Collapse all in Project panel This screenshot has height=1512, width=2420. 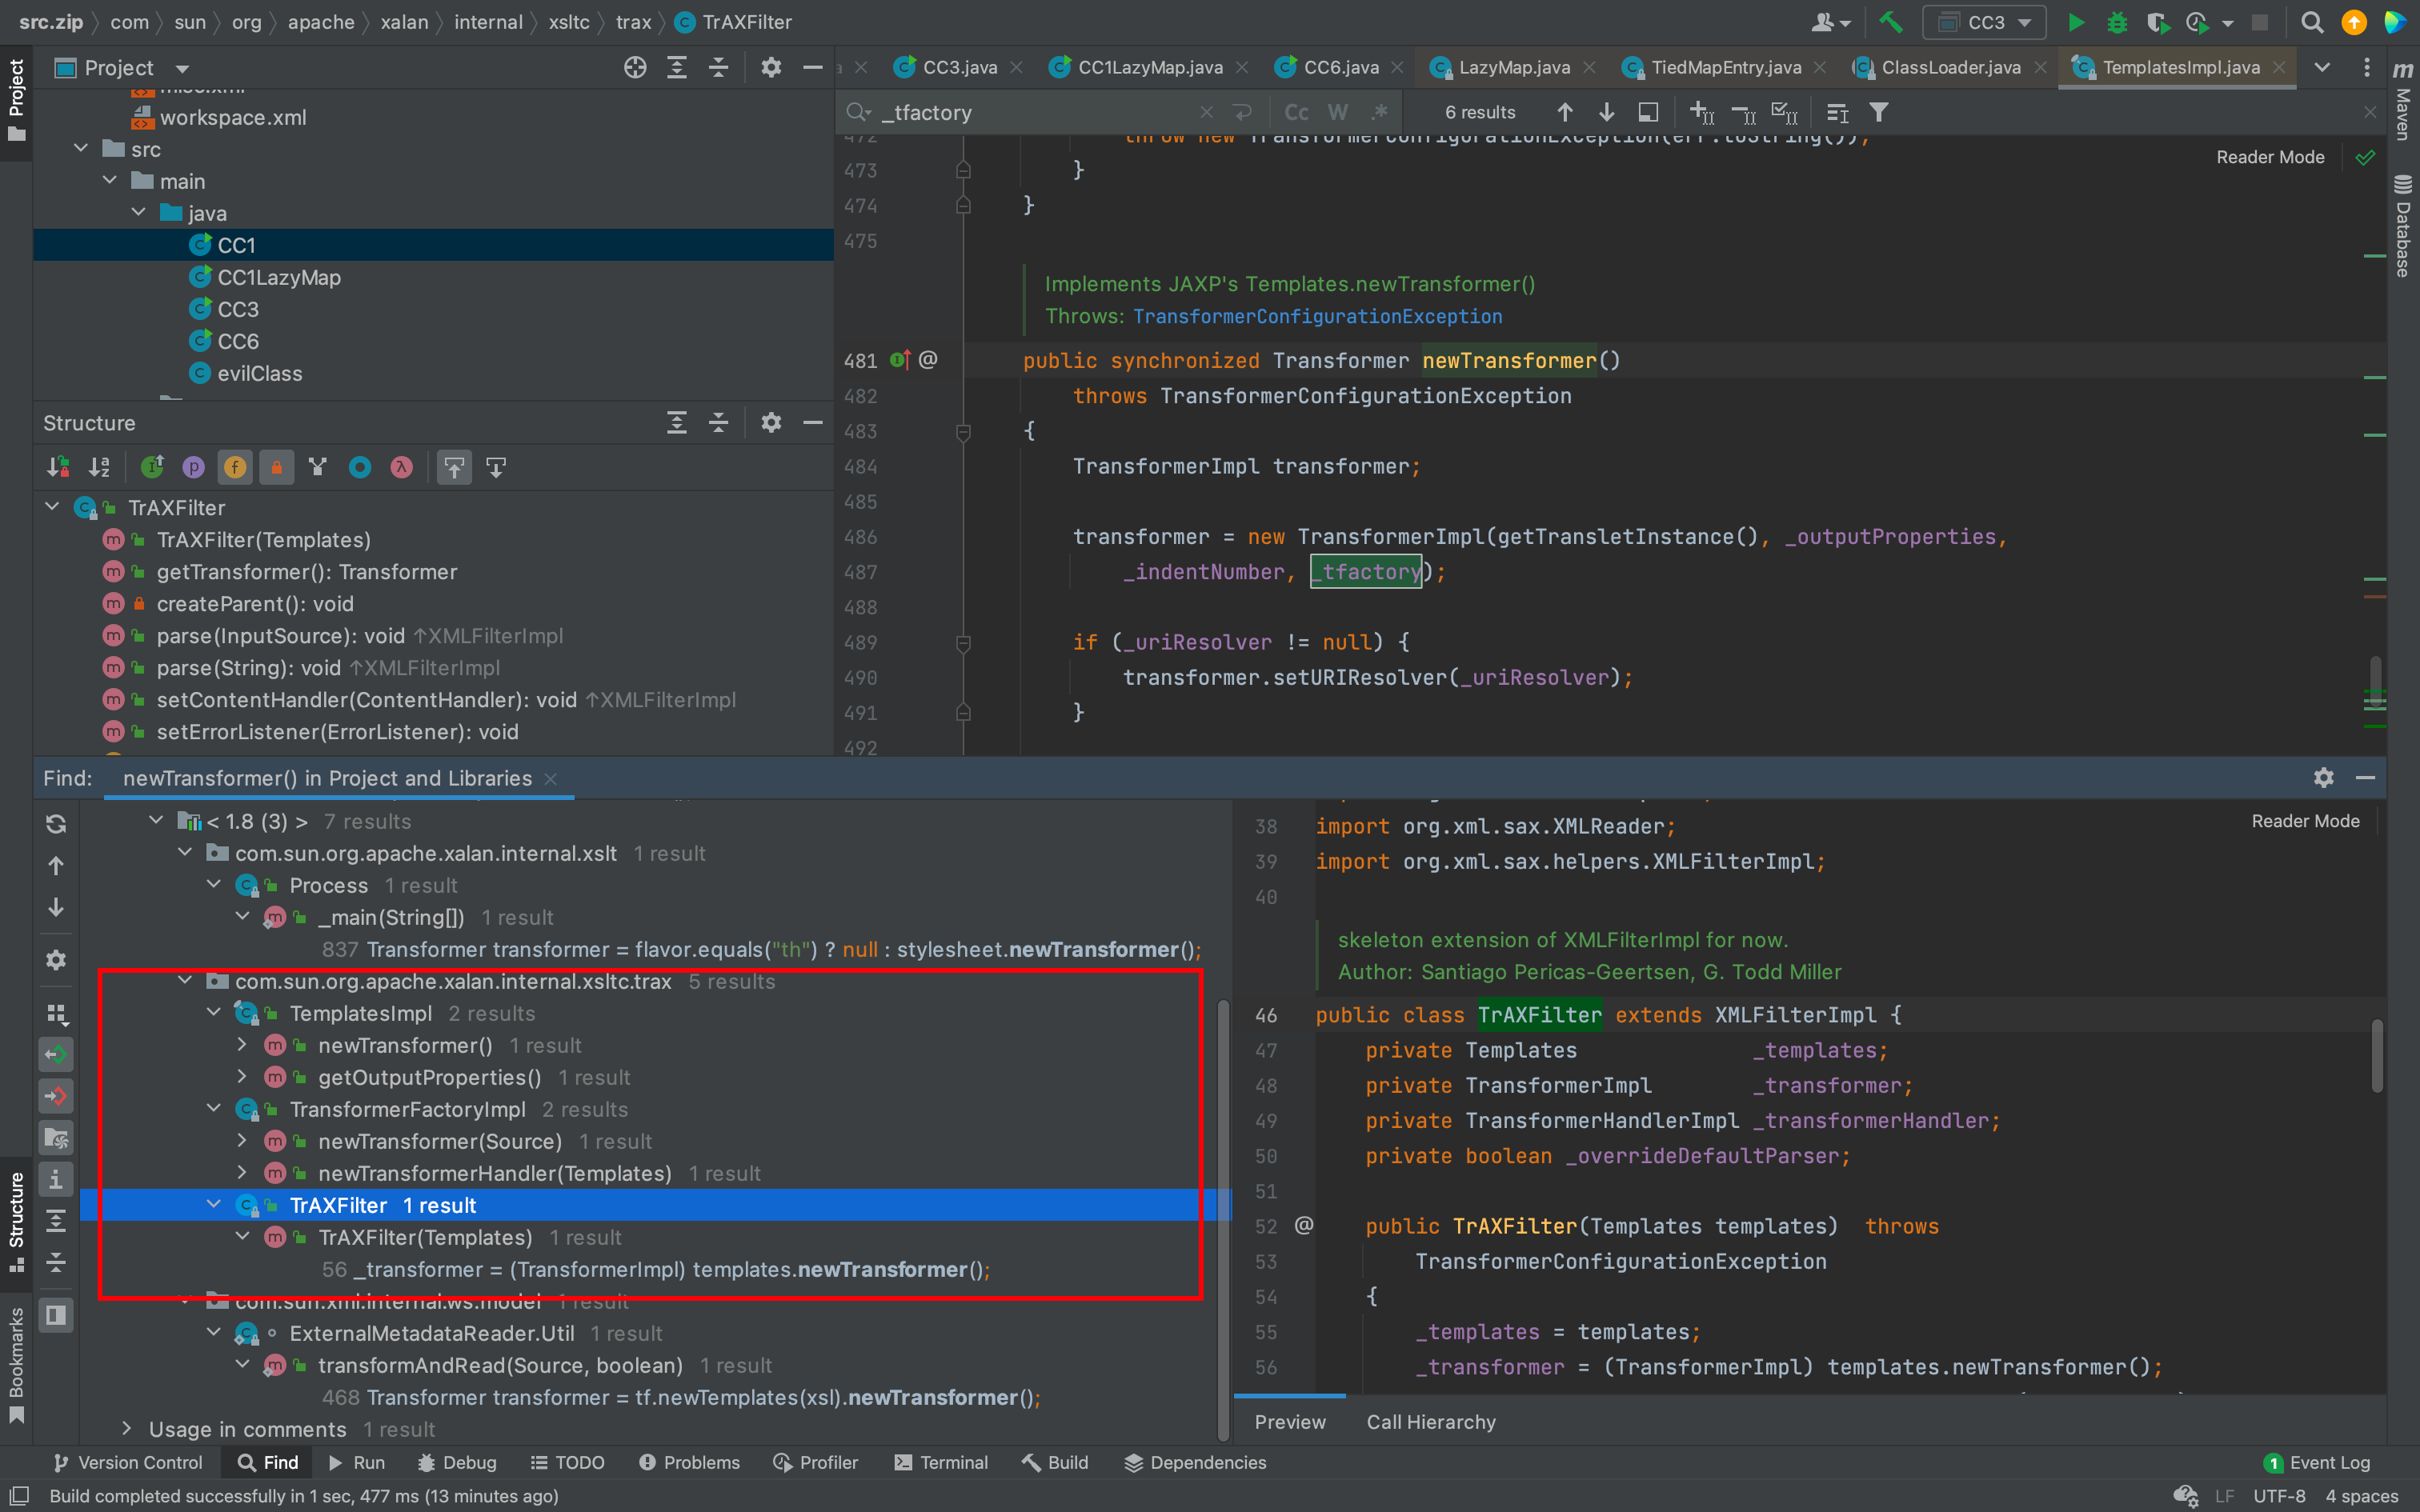point(718,68)
